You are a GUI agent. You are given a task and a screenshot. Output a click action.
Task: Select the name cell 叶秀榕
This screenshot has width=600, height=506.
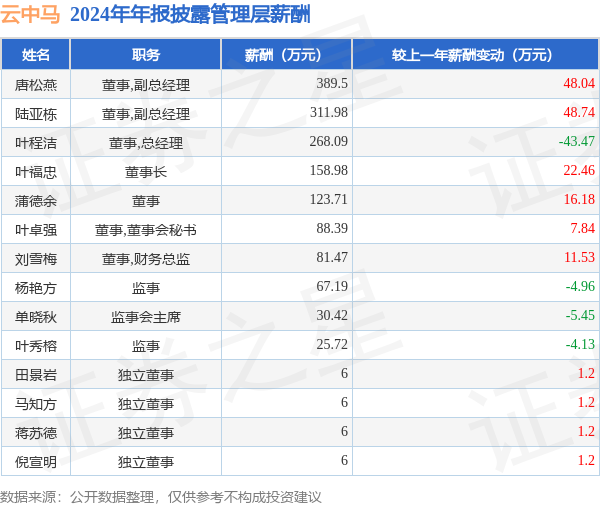36,346
